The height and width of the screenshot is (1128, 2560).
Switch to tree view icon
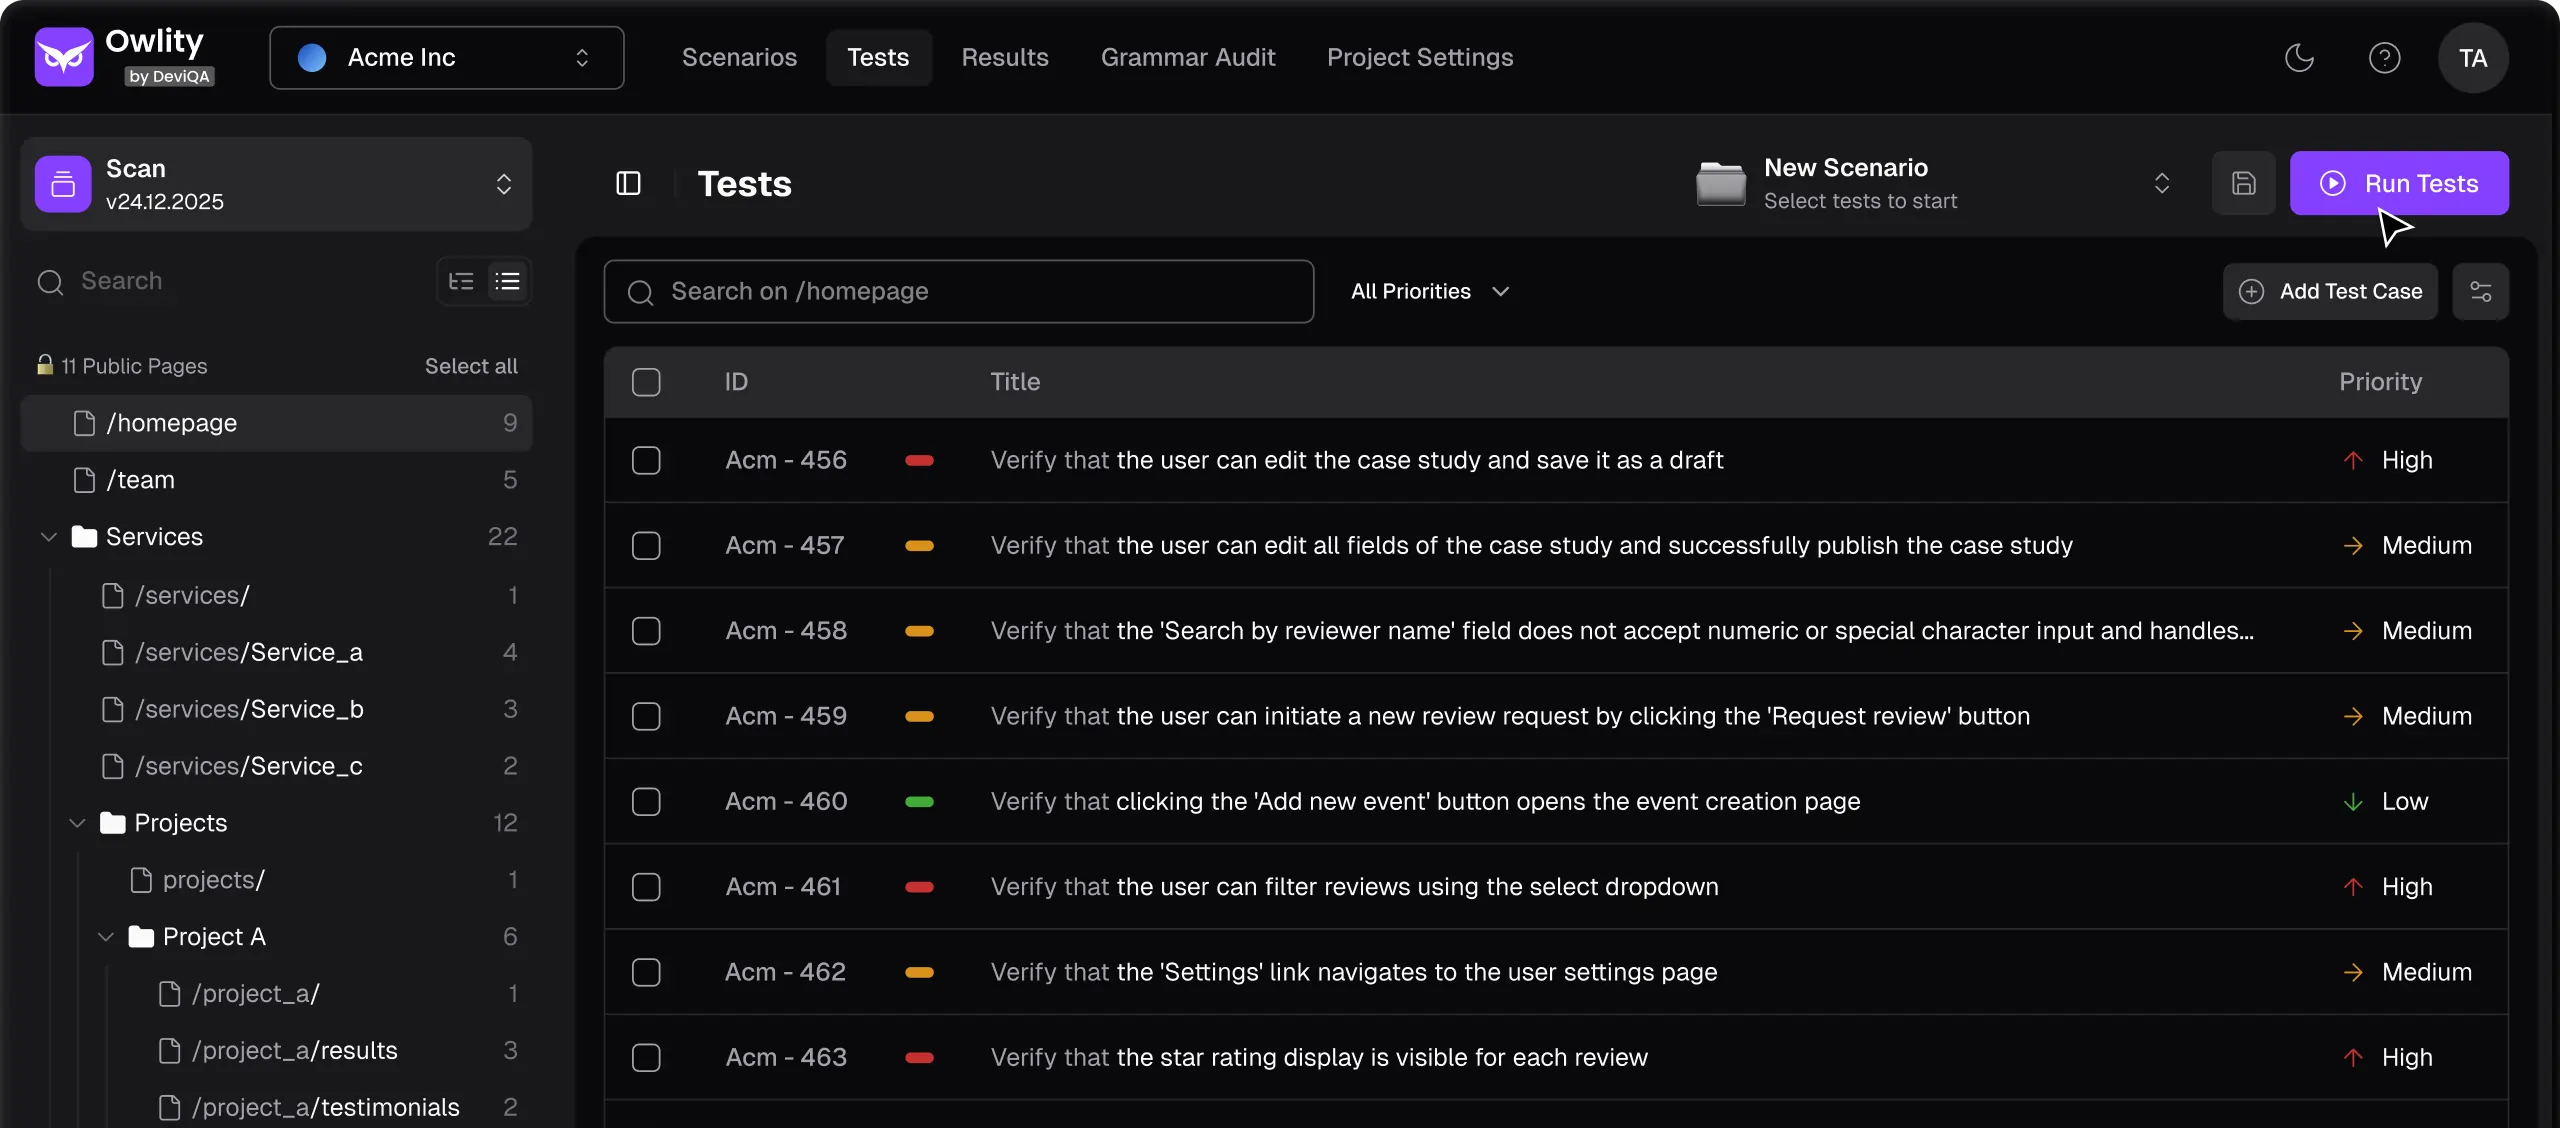click(x=461, y=281)
